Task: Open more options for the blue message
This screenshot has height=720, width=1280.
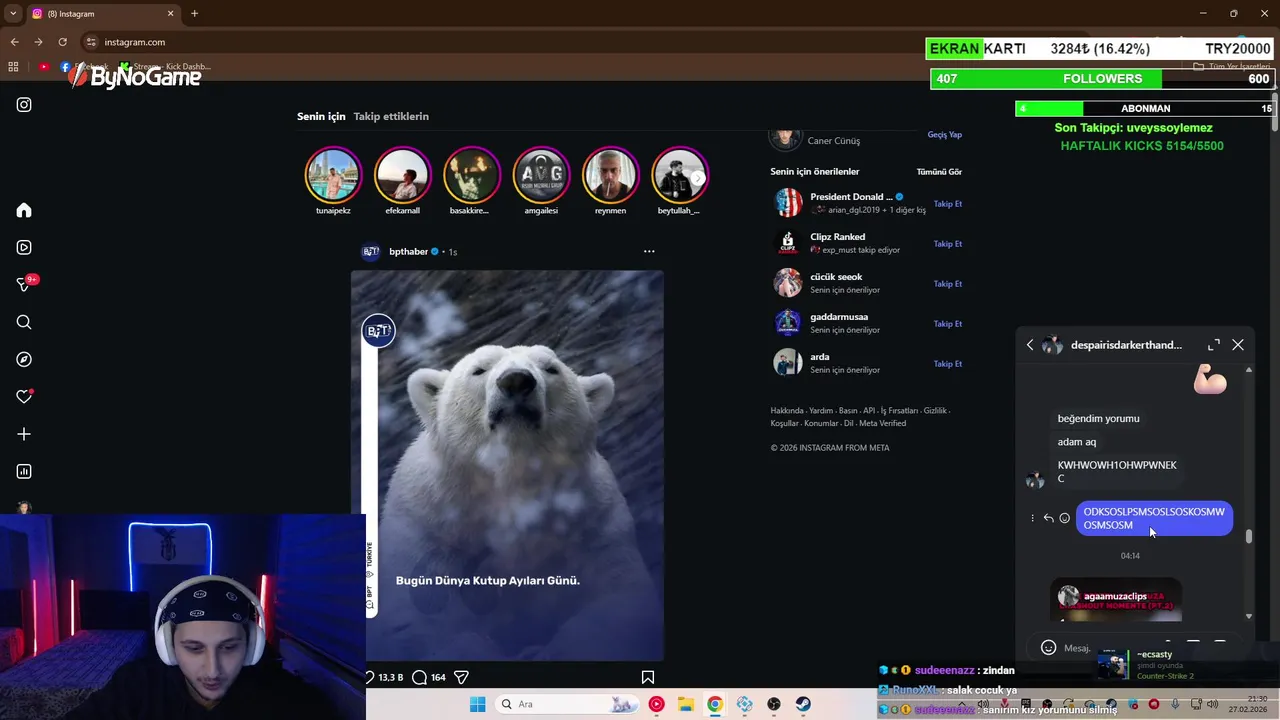Action: tap(1032, 518)
